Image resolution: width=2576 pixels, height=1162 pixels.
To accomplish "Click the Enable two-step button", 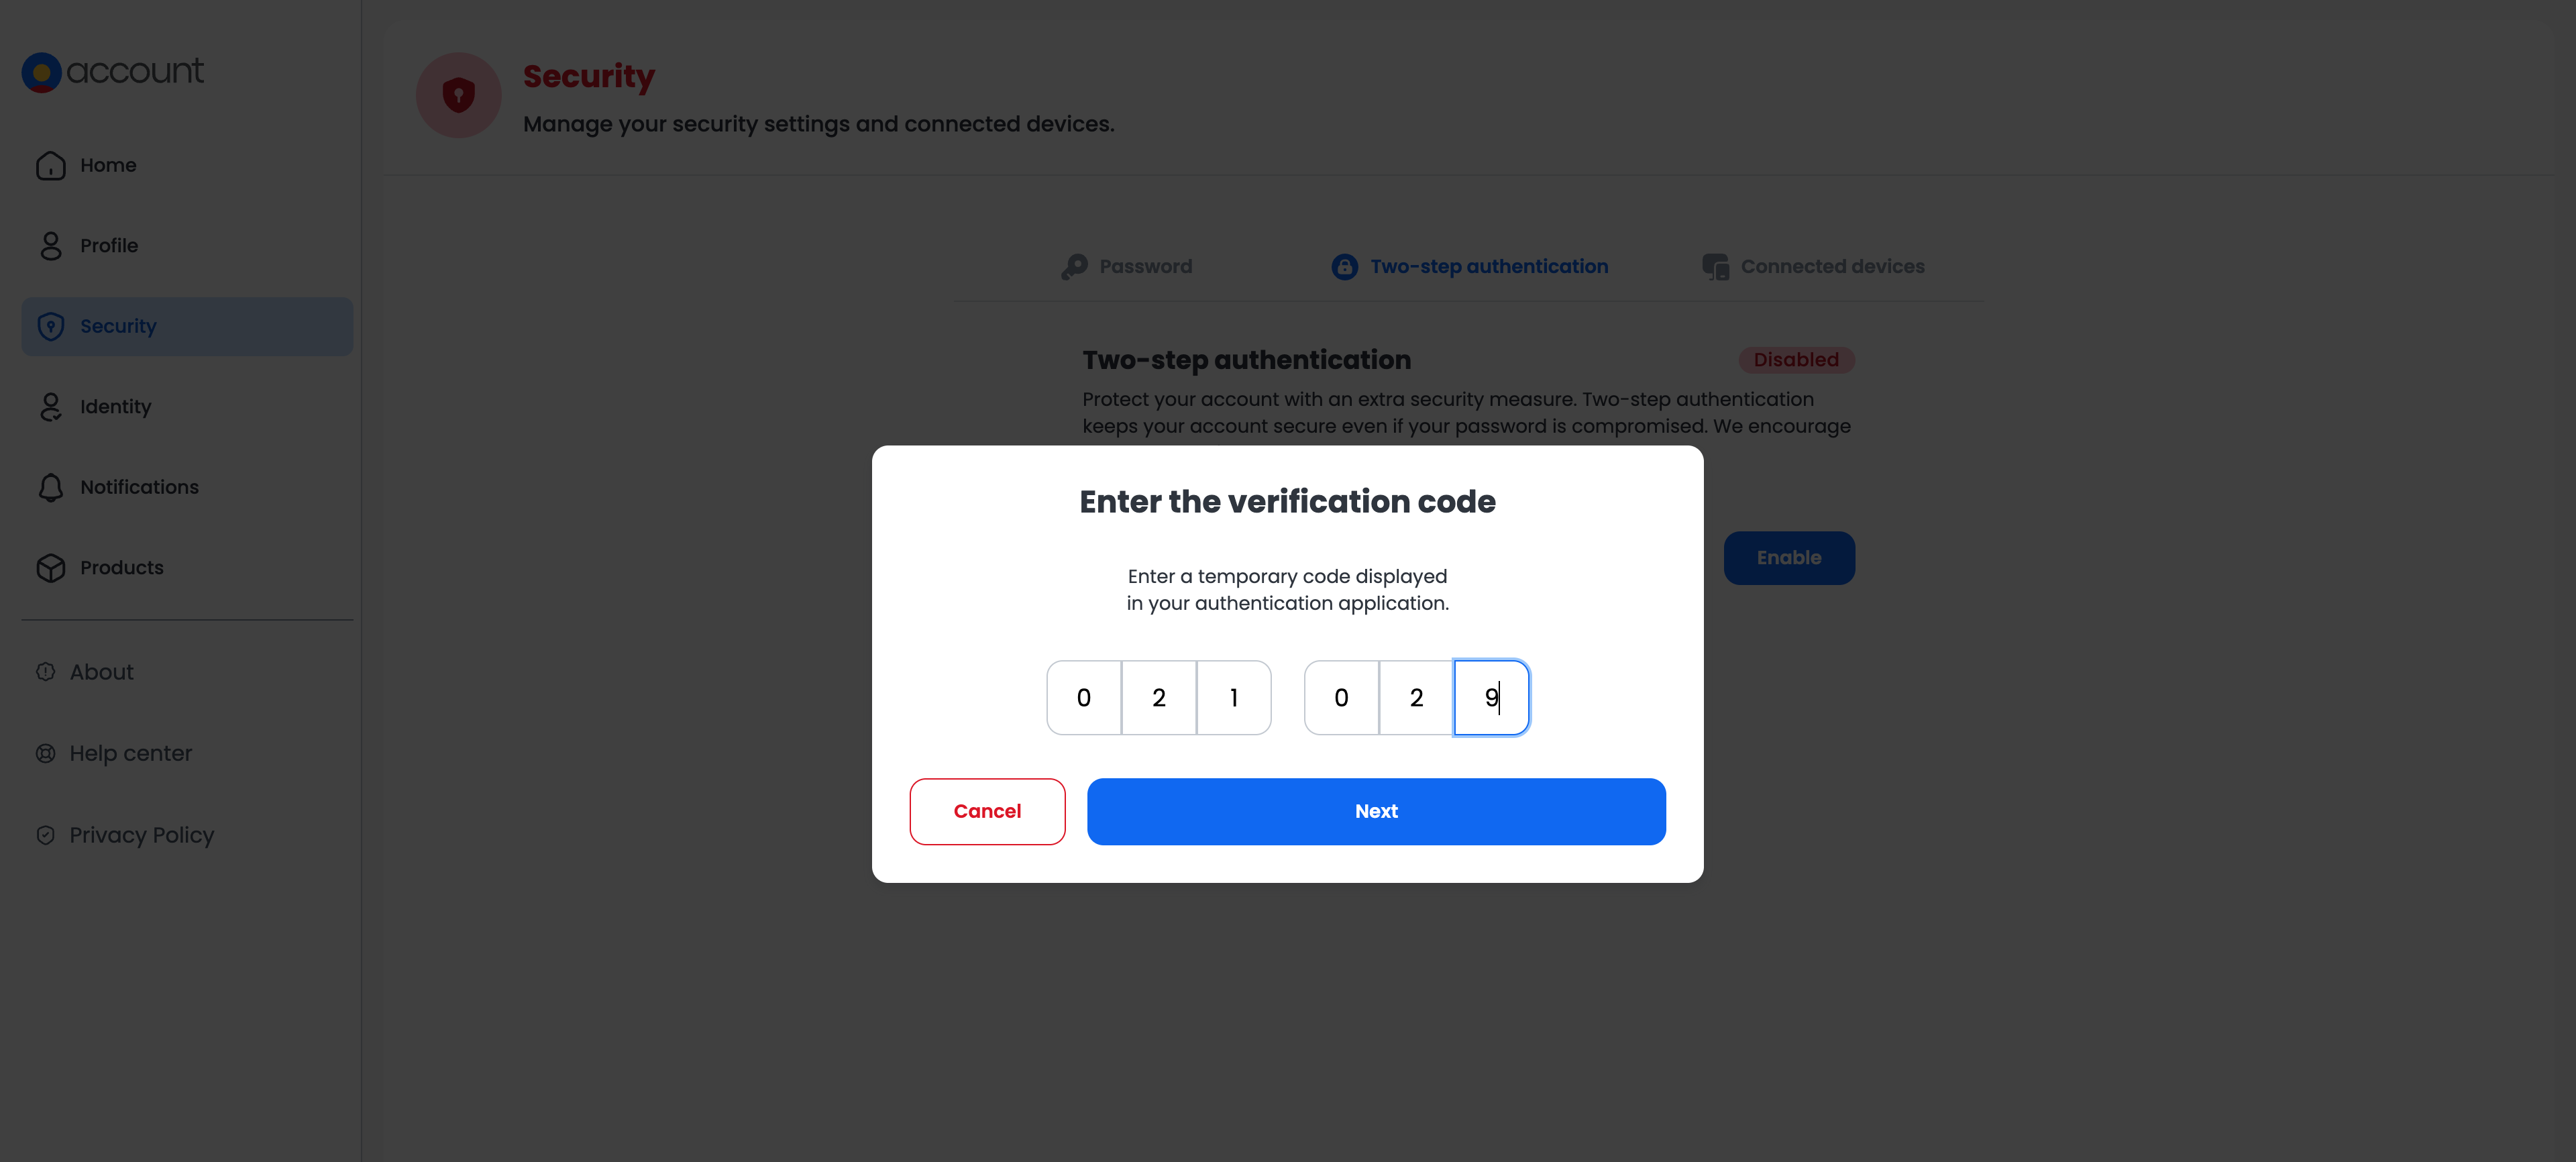I will [x=1789, y=558].
